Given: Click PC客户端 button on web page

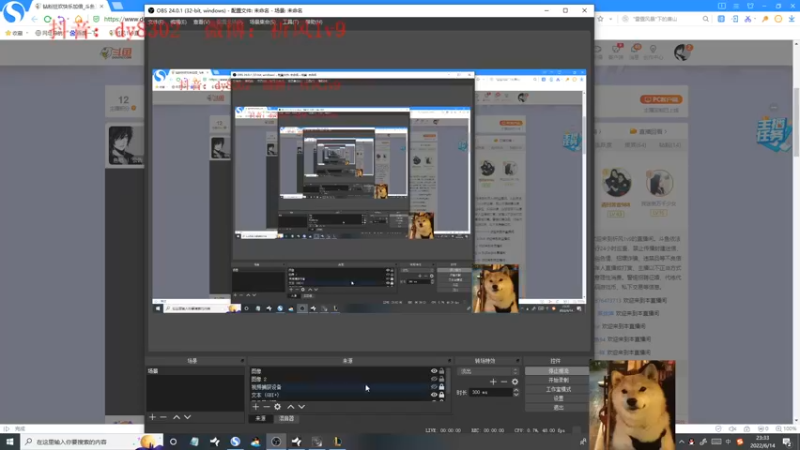Looking at the screenshot, I should [x=661, y=99].
